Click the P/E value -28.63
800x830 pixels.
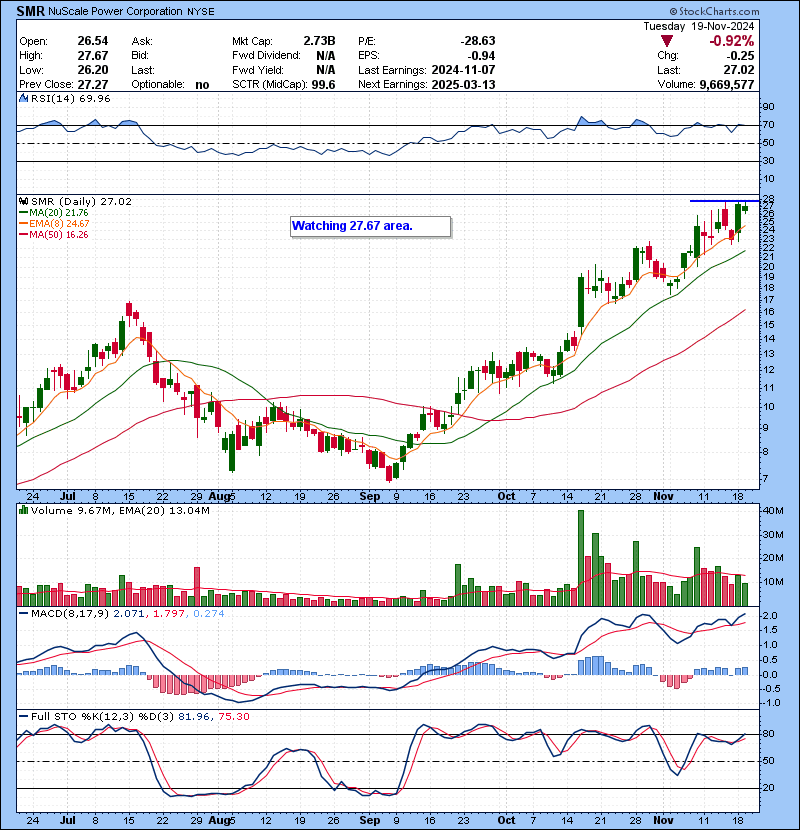click(478, 41)
